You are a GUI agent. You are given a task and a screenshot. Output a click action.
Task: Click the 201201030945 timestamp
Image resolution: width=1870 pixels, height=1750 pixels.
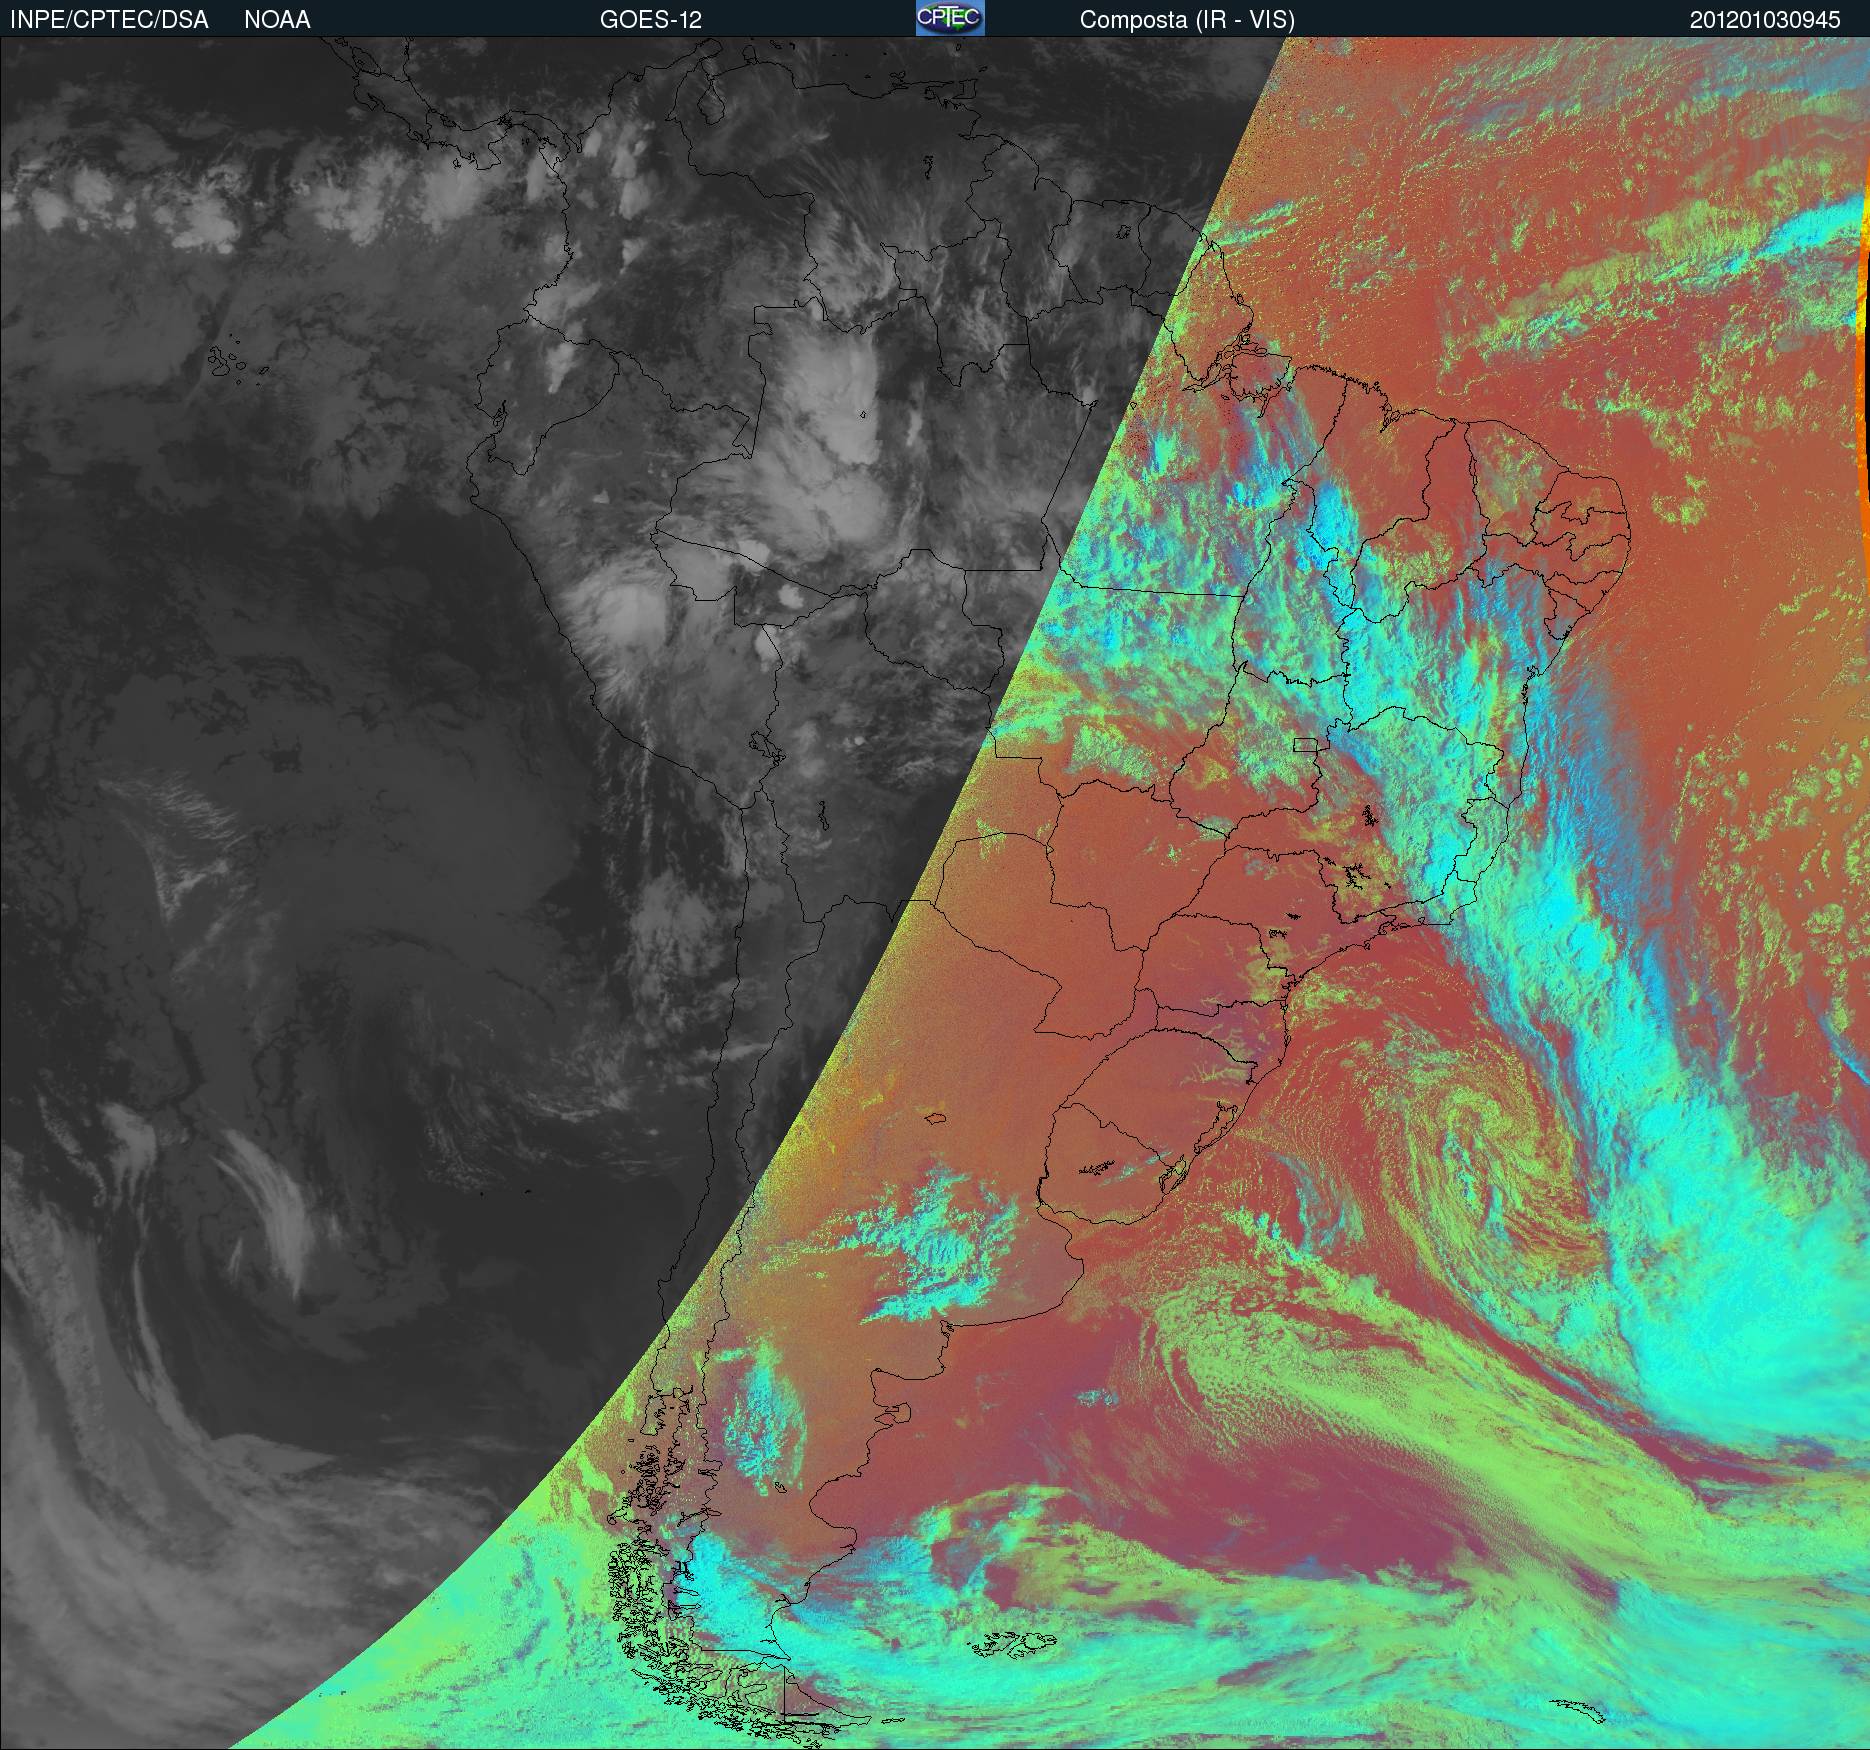pos(1765,20)
